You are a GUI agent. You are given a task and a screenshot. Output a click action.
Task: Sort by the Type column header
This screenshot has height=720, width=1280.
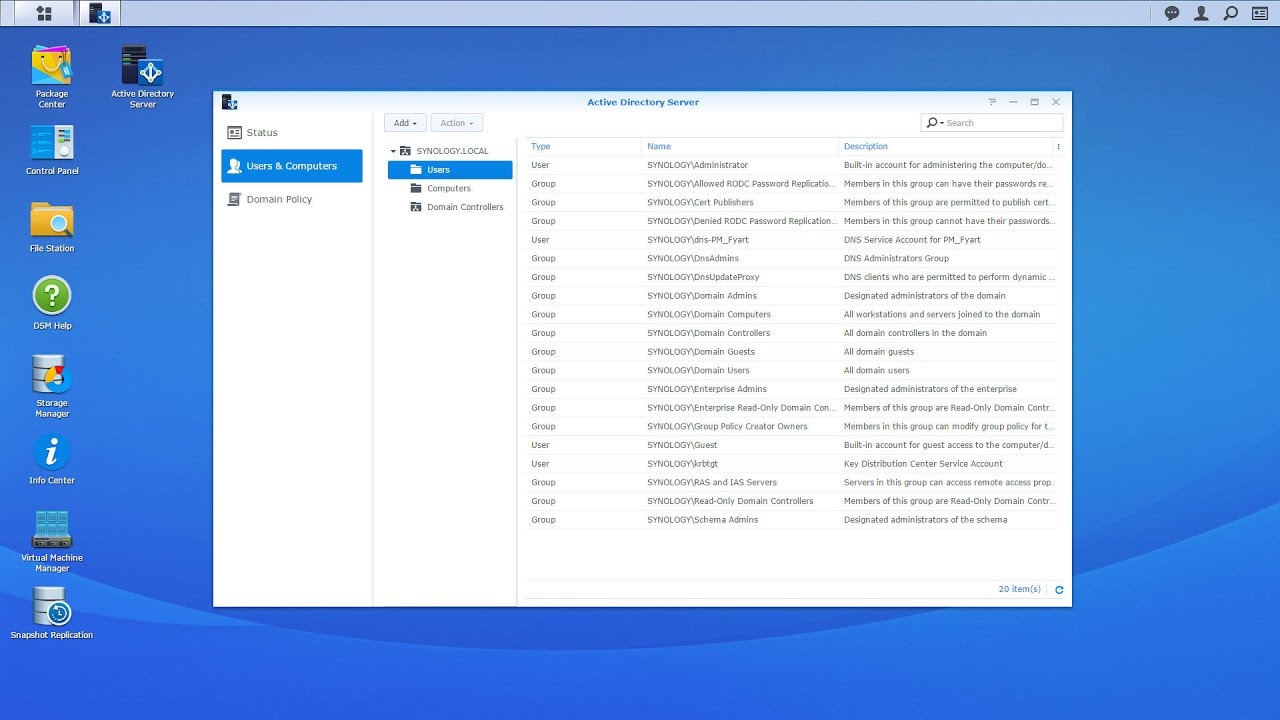(x=583, y=146)
